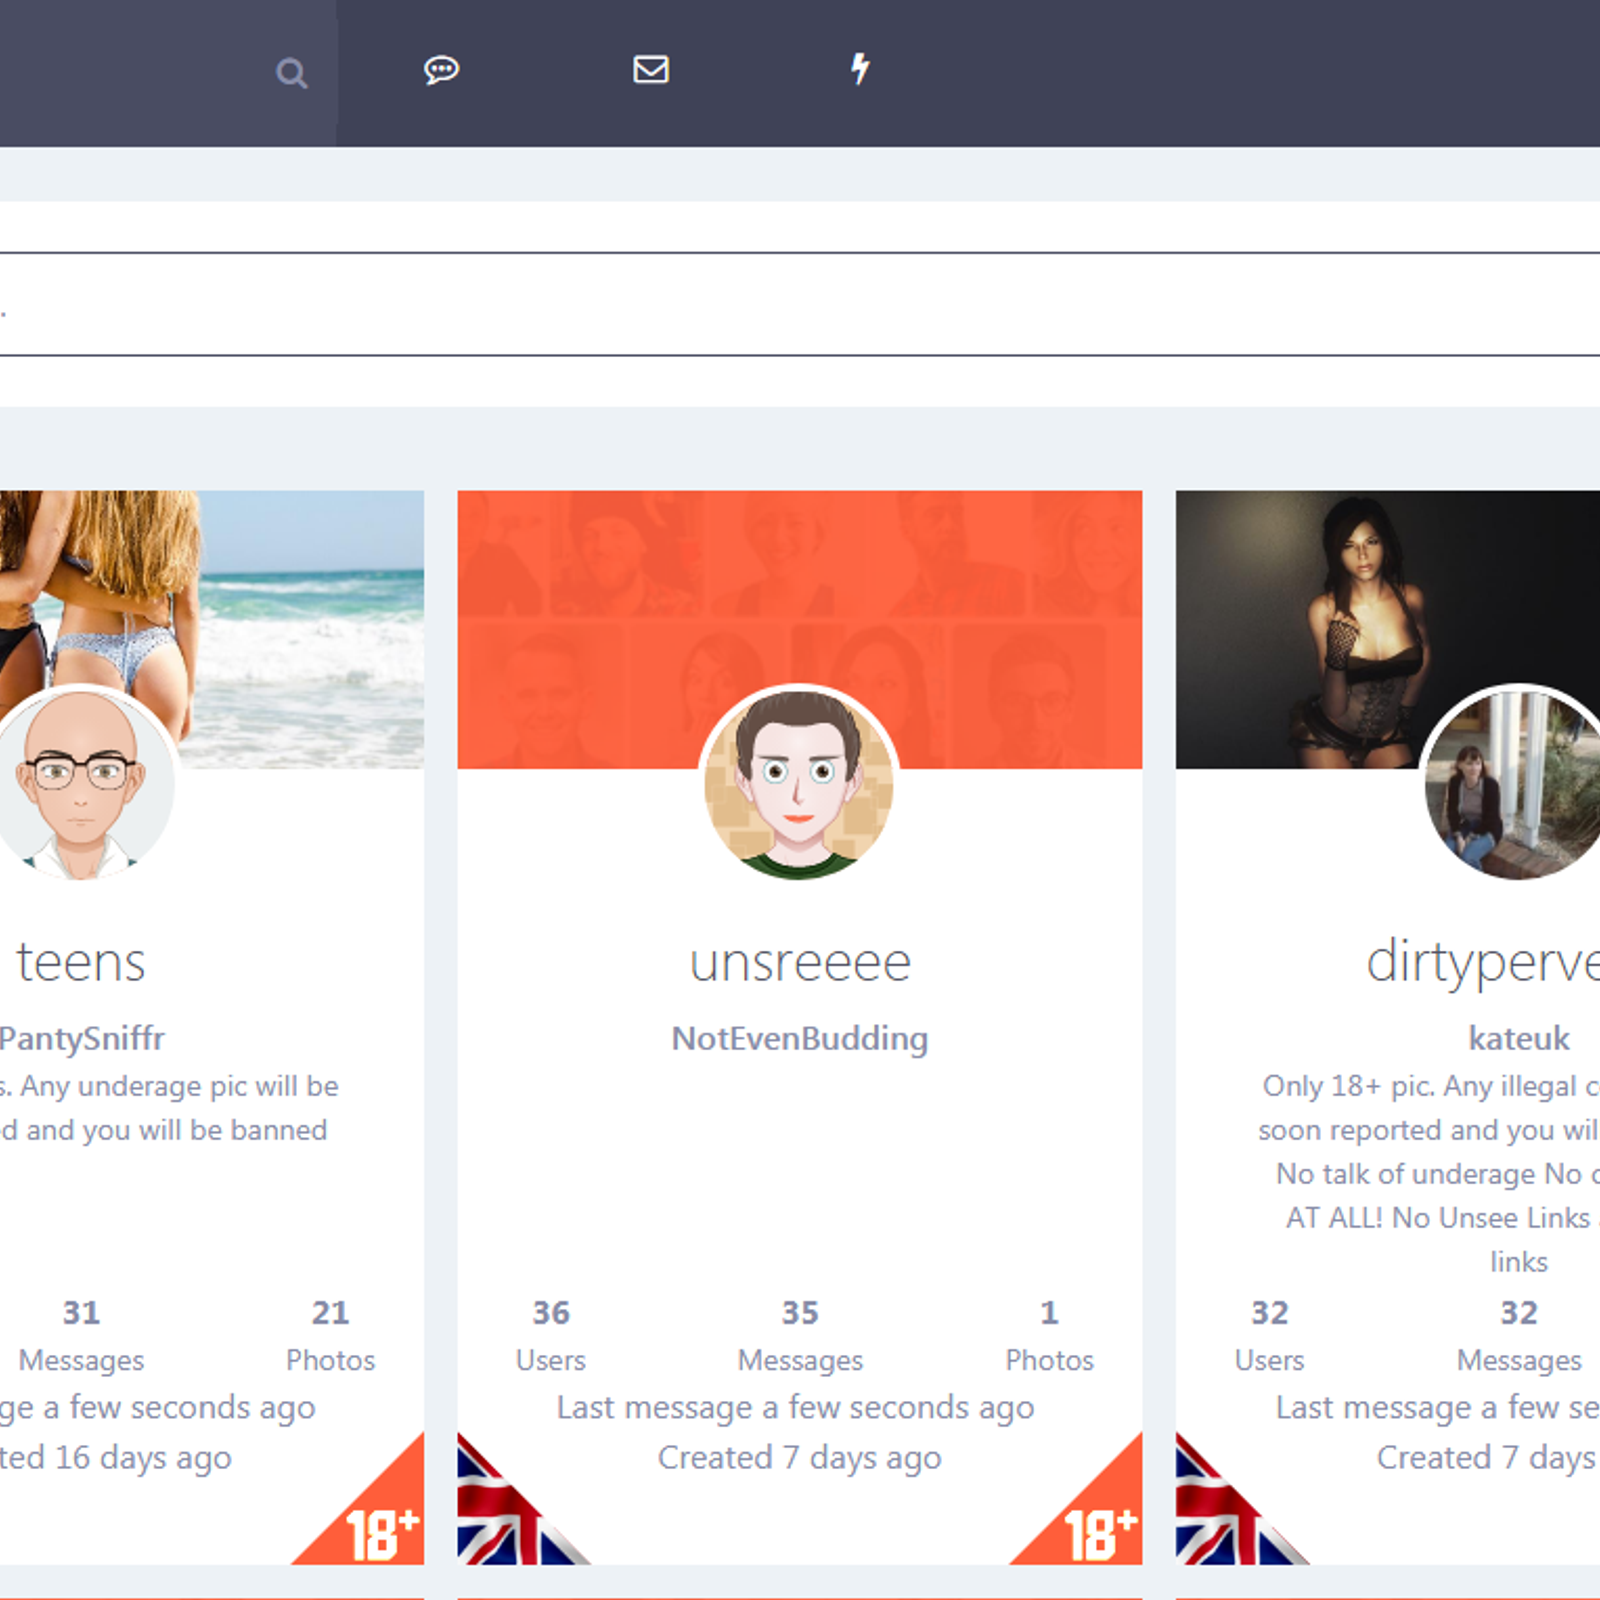This screenshot has height=1600, width=1600.
Task: Click the lightning bolt icon
Action: [x=860, y=69]
